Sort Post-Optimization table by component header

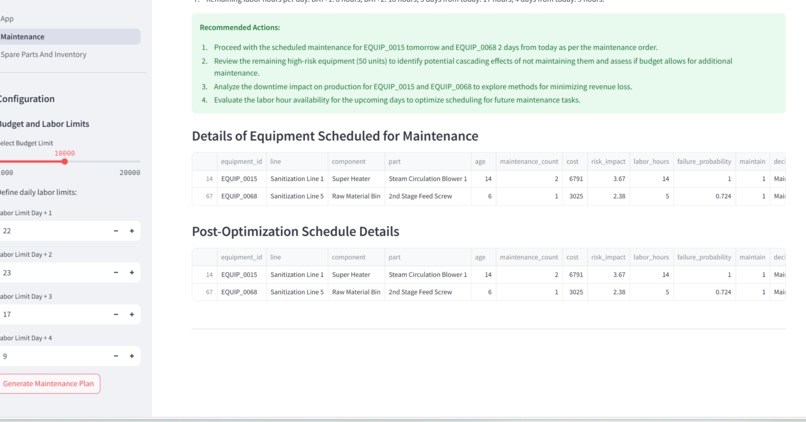point(356,257)
